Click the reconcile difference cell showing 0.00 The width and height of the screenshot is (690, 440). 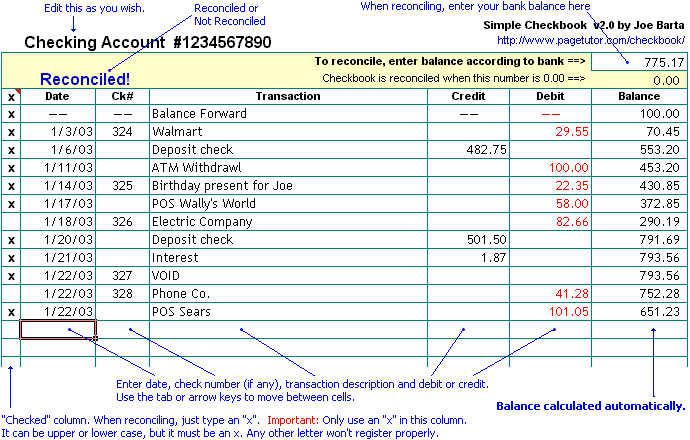pos(639,80)
